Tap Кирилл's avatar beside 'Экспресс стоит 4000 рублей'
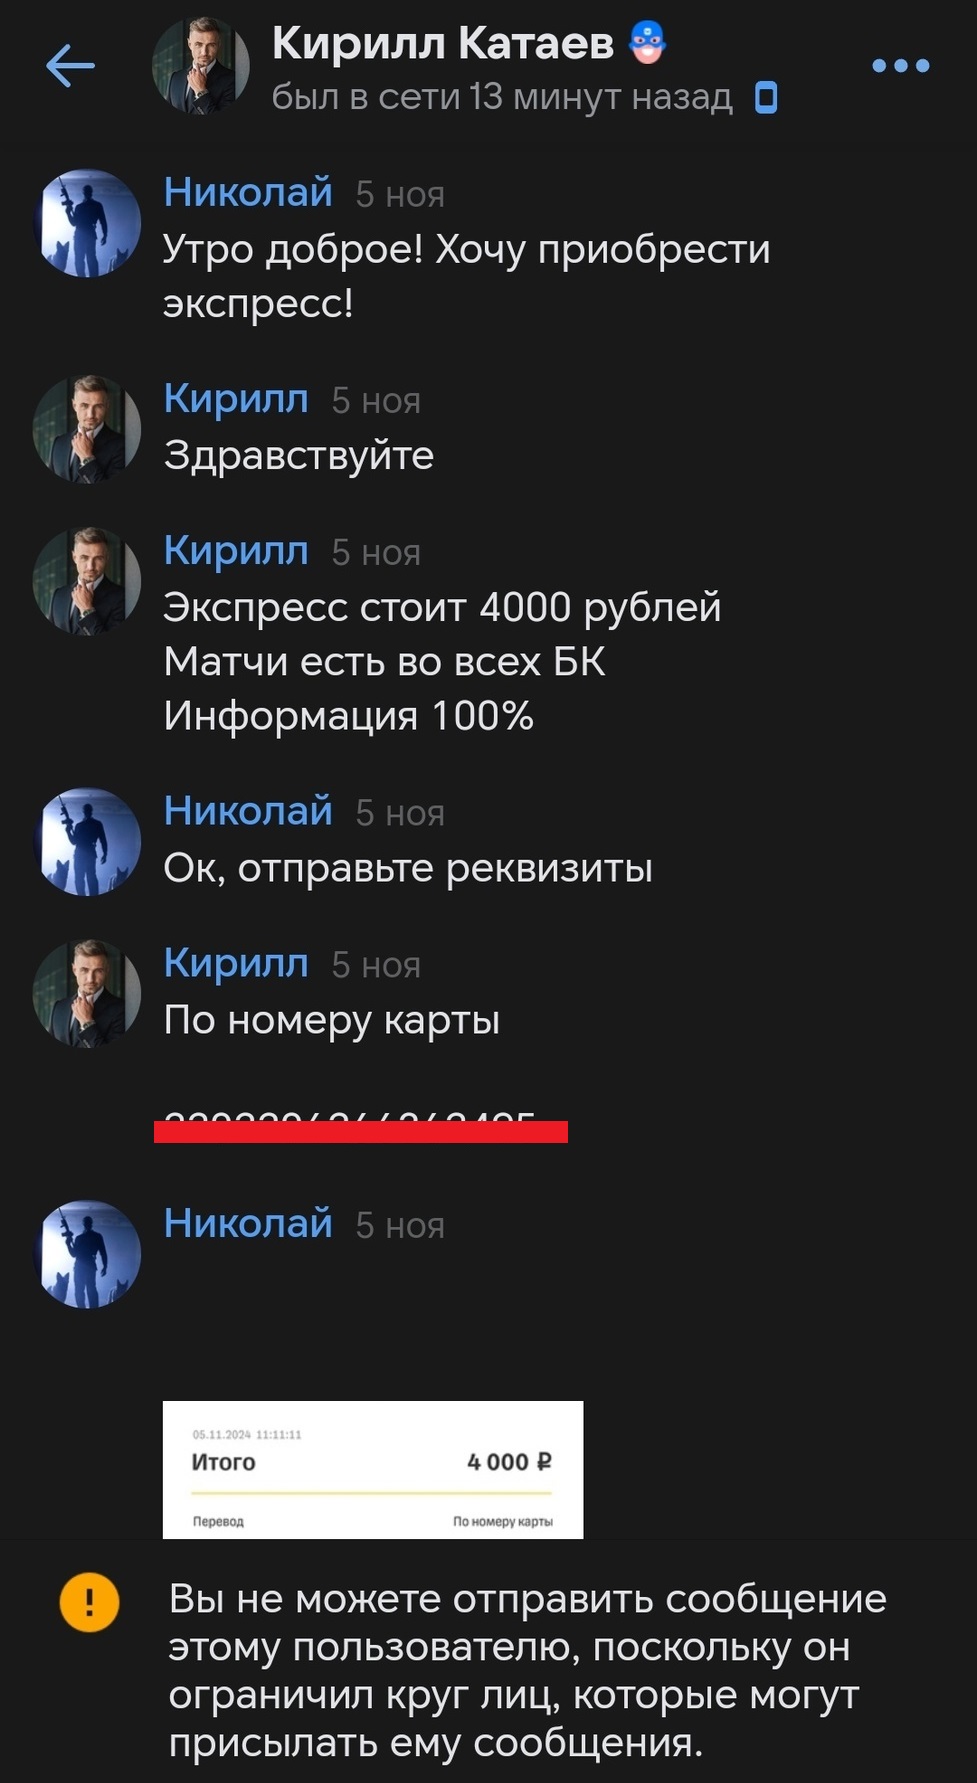977x1783 pixels. tap(87, 581)
